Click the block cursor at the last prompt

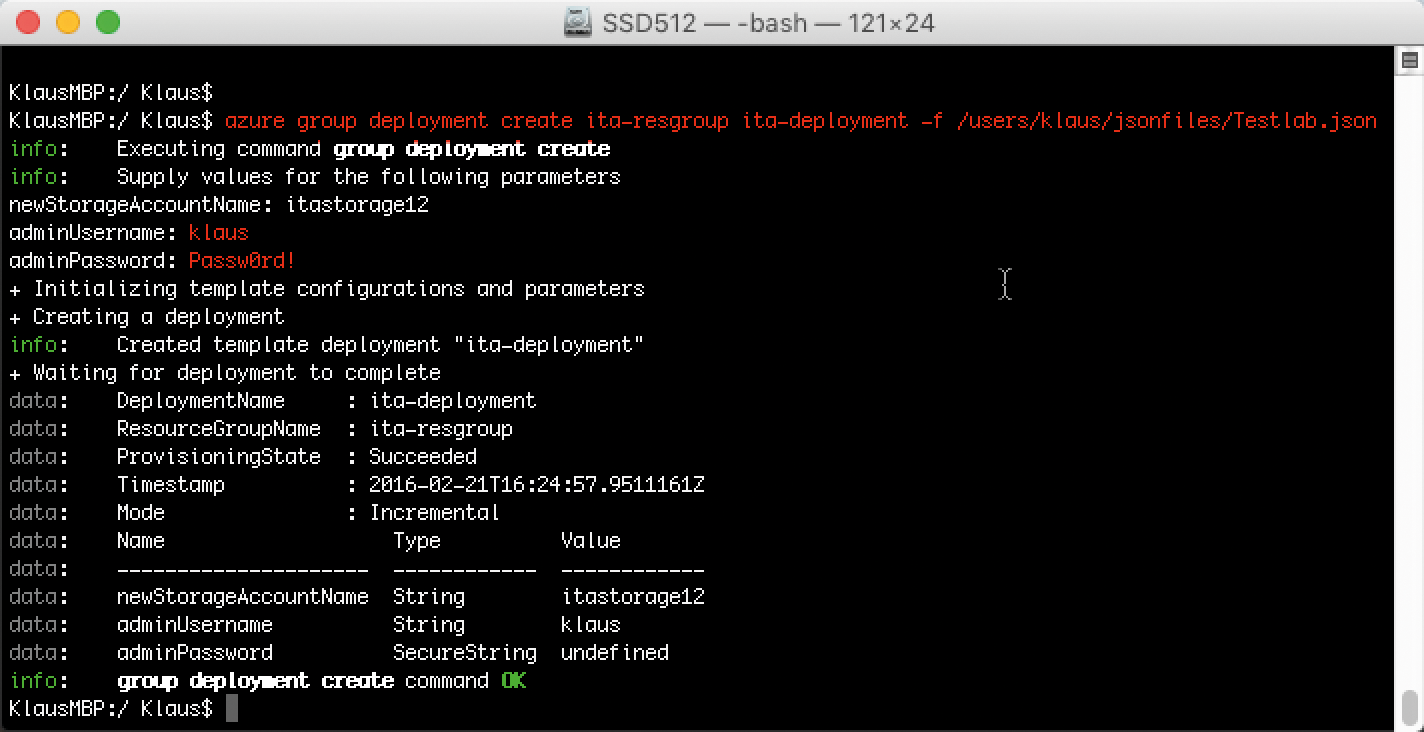pyautogui.click(x=232, y=709)
